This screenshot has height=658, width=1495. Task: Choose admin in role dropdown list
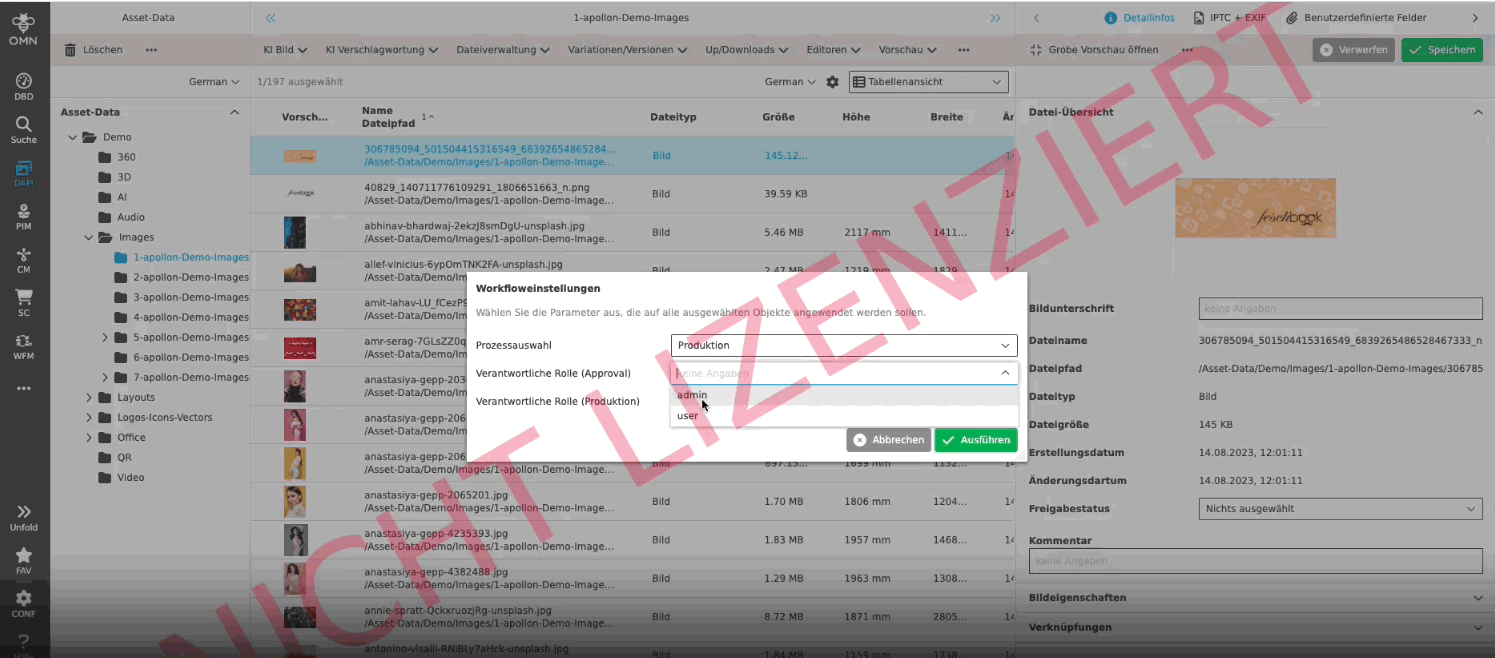point(844,395)
